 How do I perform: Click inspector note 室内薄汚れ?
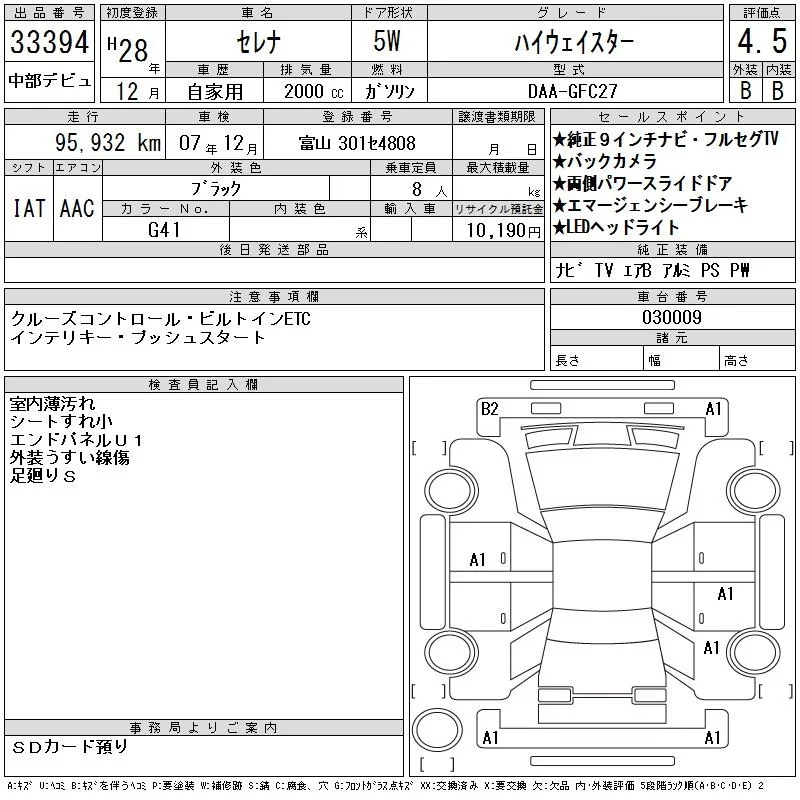click(x=53, y=404)
